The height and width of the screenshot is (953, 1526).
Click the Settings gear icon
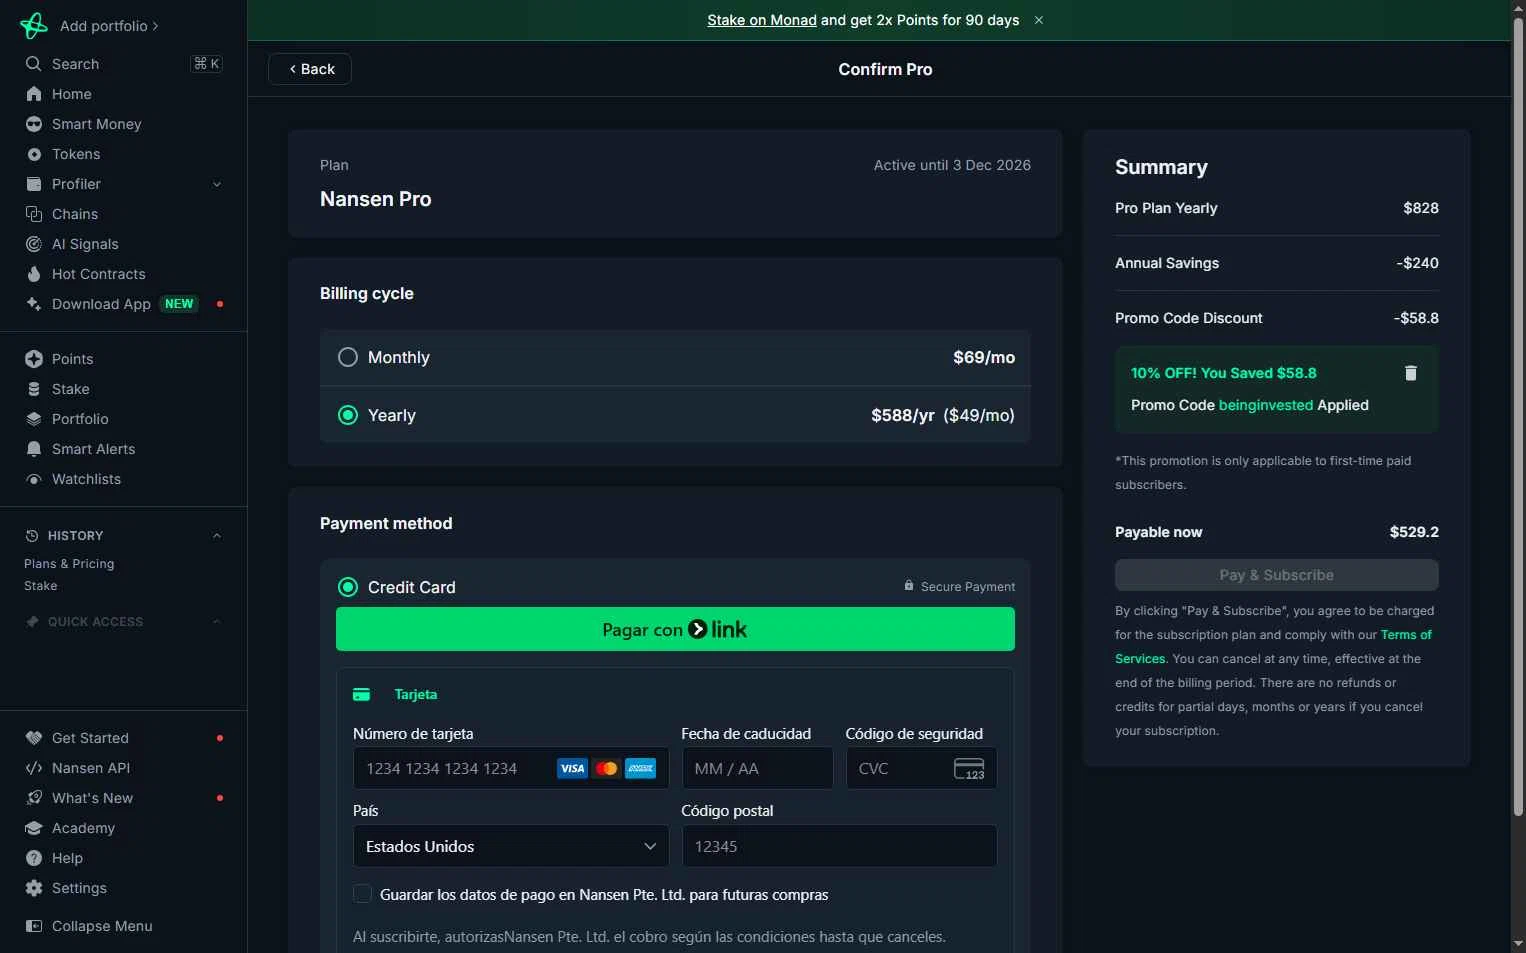pos(34,888)
